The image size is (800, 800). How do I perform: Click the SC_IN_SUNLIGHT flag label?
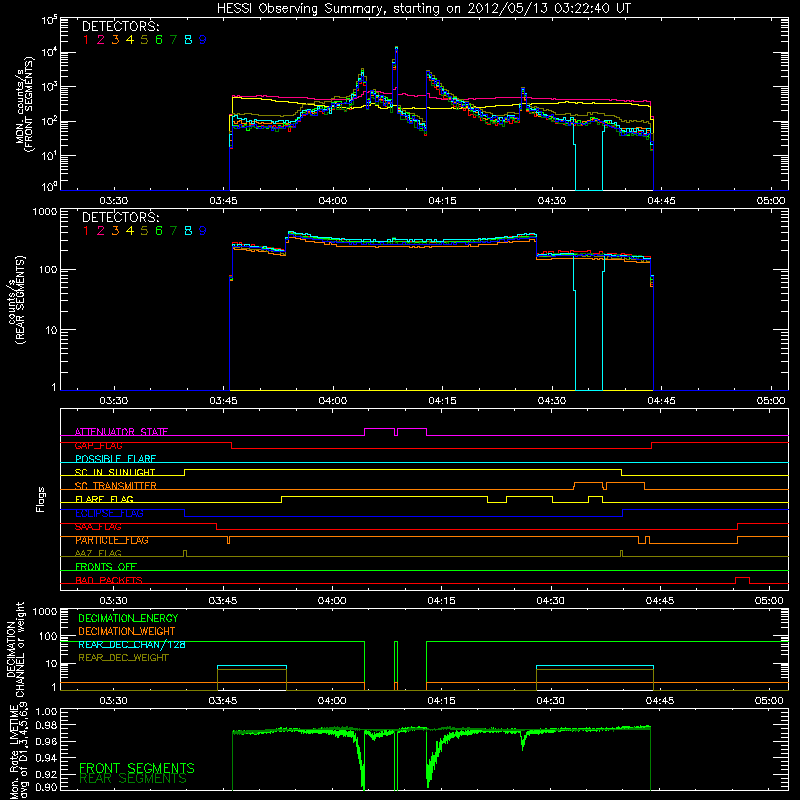115,472
